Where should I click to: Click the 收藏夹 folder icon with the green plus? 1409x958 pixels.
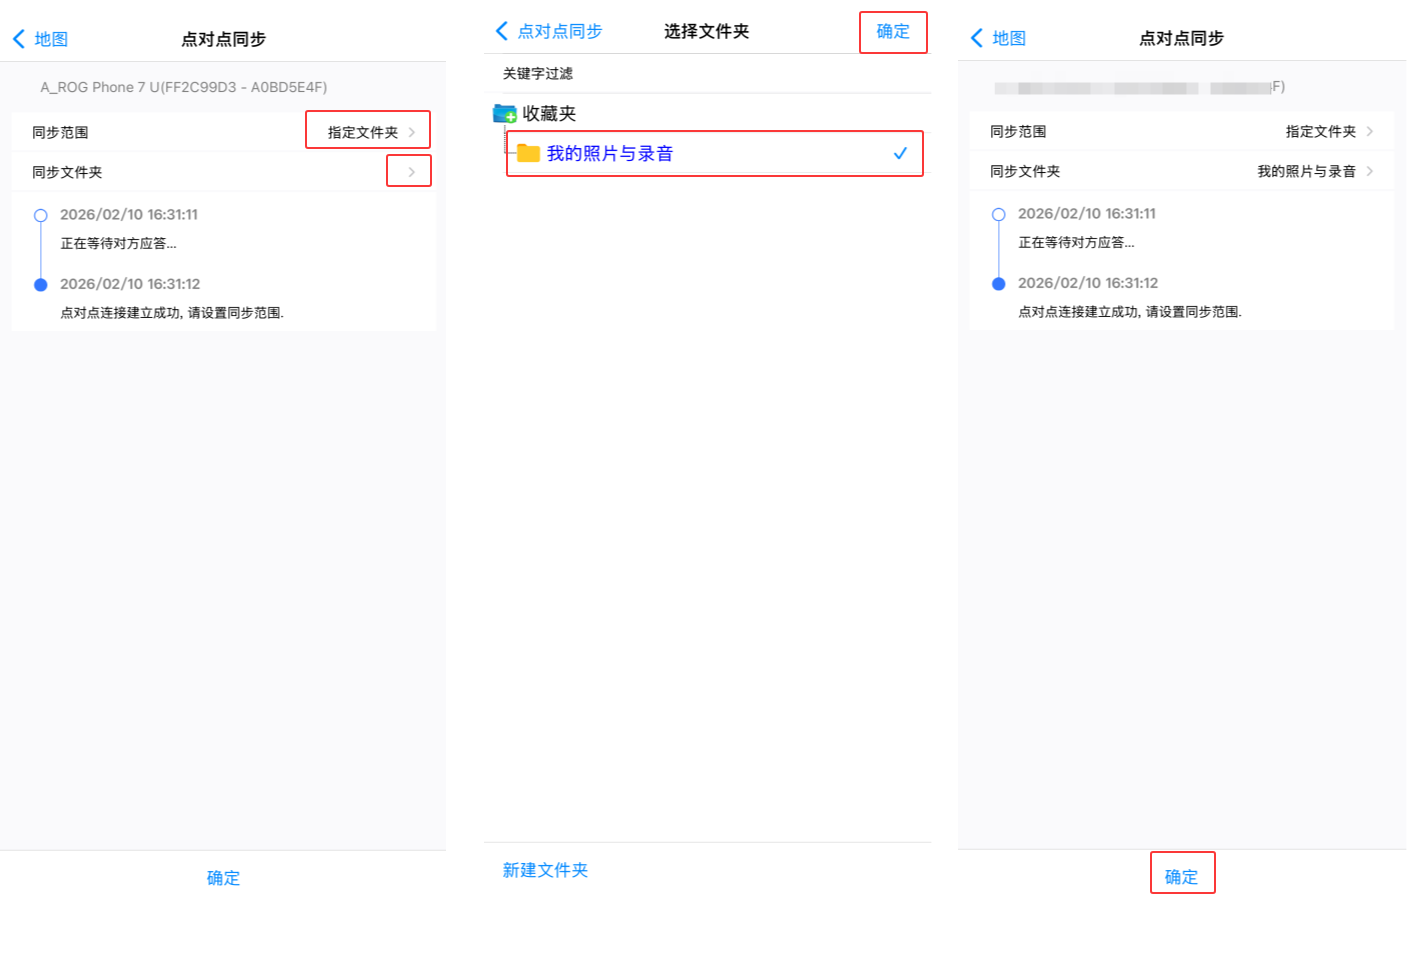504,114
